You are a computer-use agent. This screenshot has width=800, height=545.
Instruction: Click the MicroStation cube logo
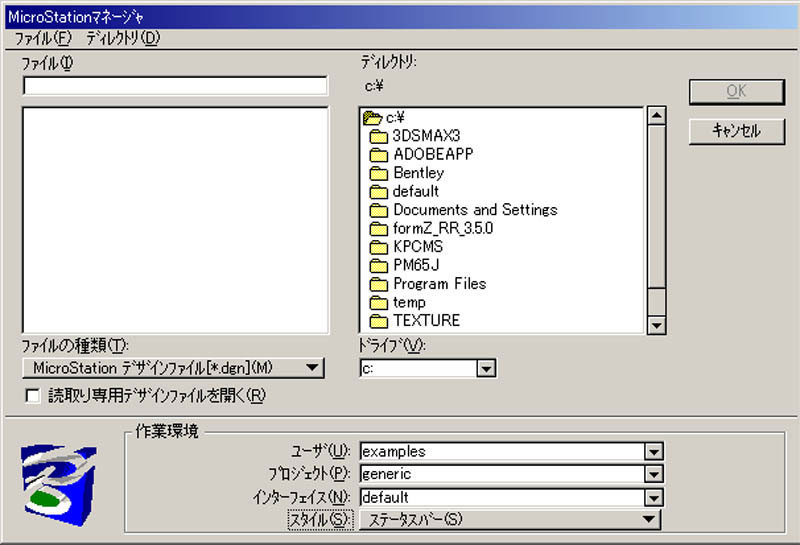pos(58,485)
